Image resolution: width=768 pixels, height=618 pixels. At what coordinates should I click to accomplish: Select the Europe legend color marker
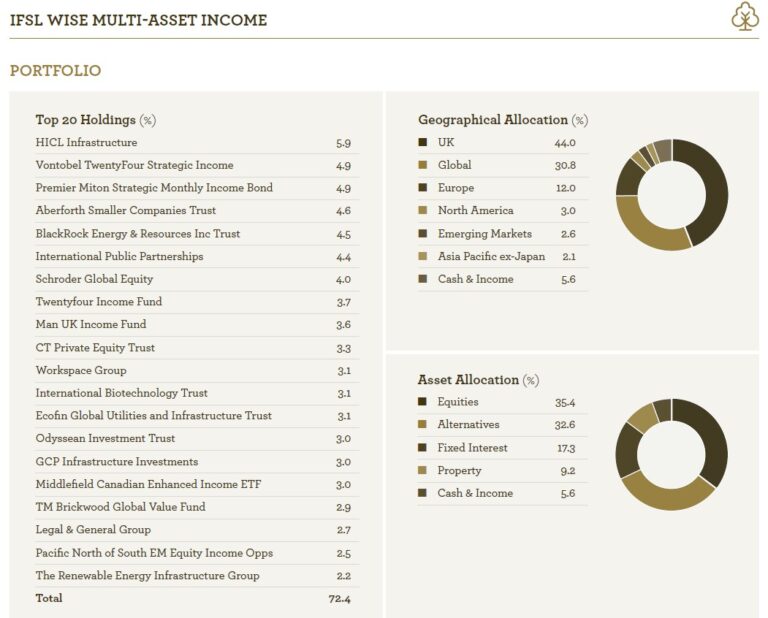click(x=423, y=188)
